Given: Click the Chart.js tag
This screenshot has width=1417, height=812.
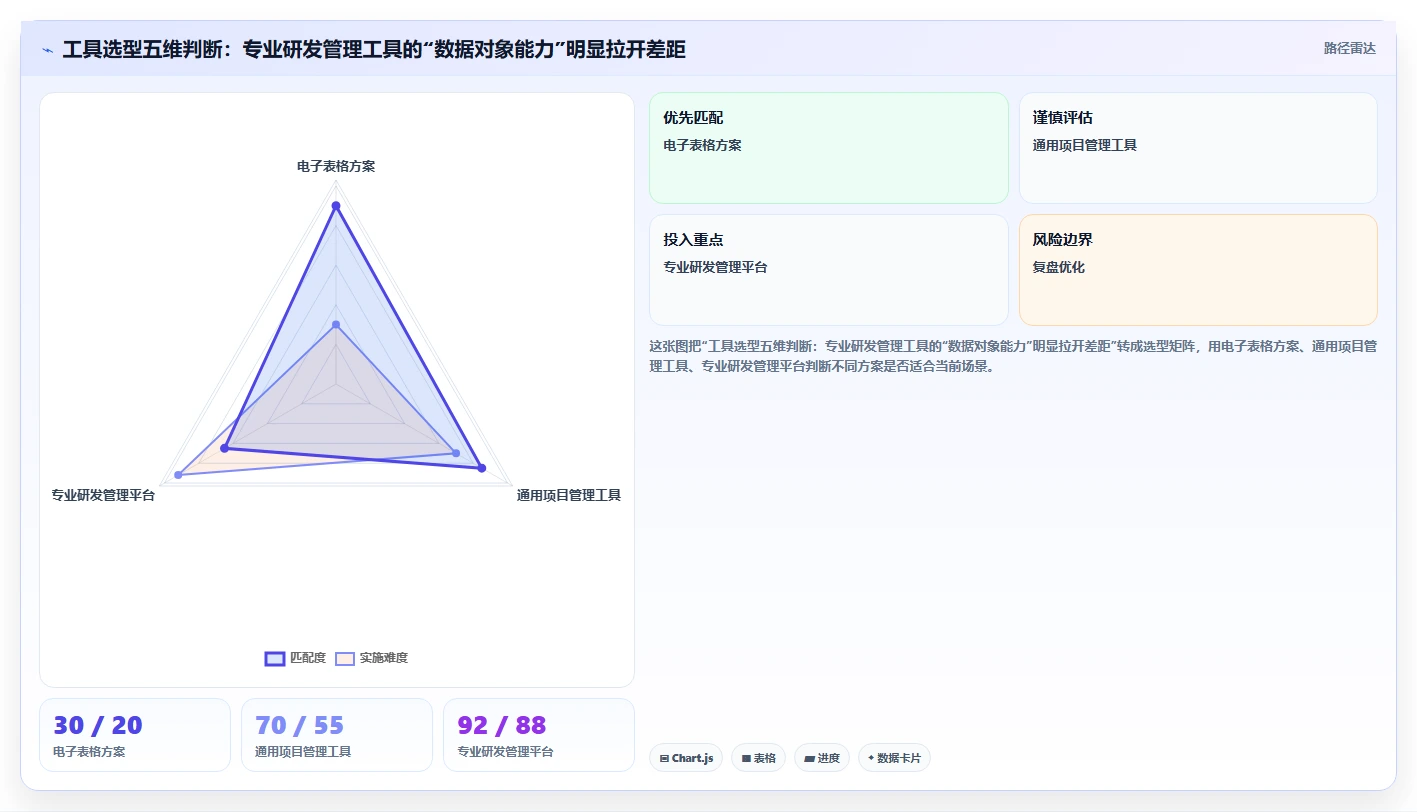Looking at the screenshot, I should coord(686,758).
